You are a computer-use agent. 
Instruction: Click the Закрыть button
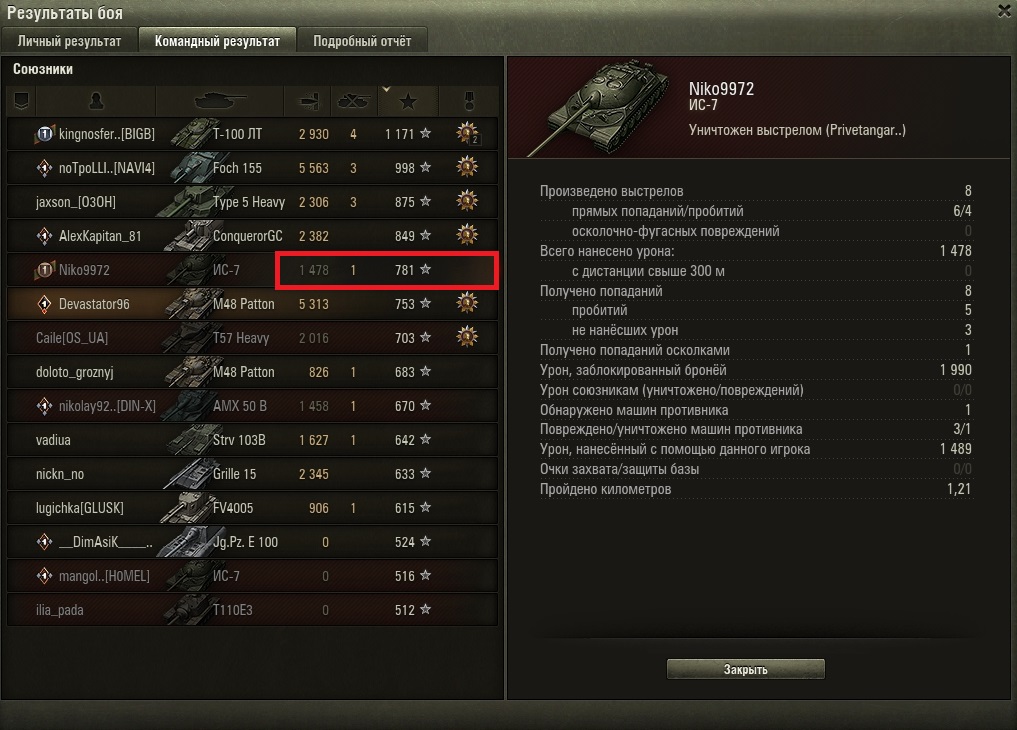tap(745, 669)
